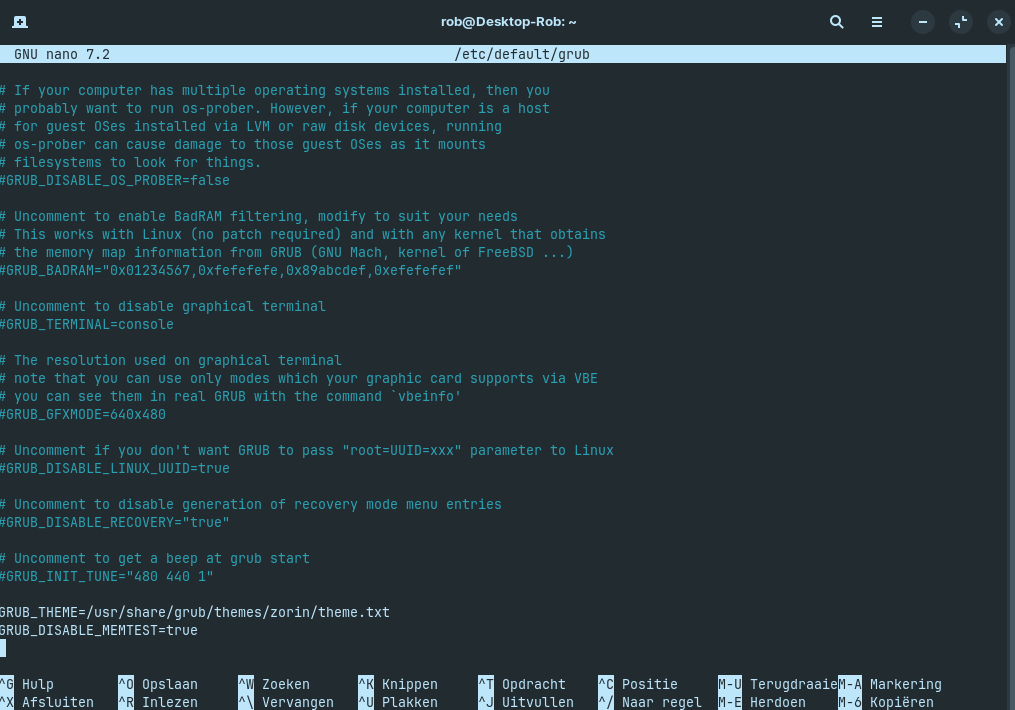Open a new terminal tab
The width and height of the screenshot is (1015, 710).
(x=20, y=22)
